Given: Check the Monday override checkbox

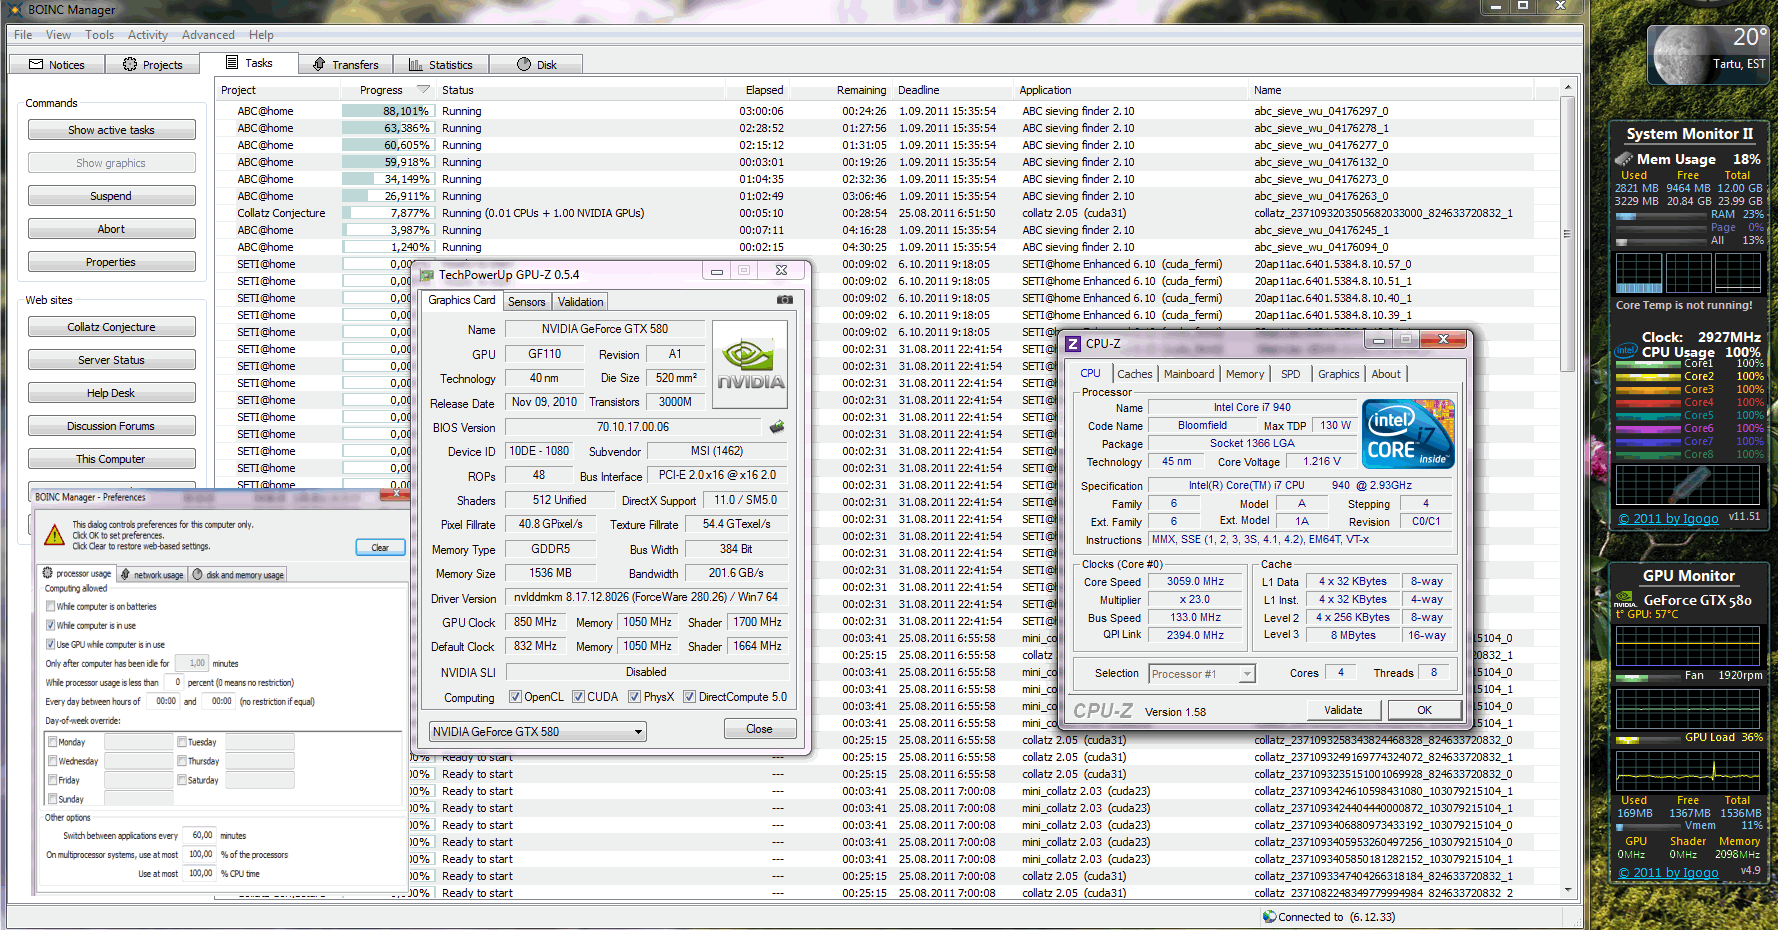Looking at the screenshot, I should tap(52, 742).
